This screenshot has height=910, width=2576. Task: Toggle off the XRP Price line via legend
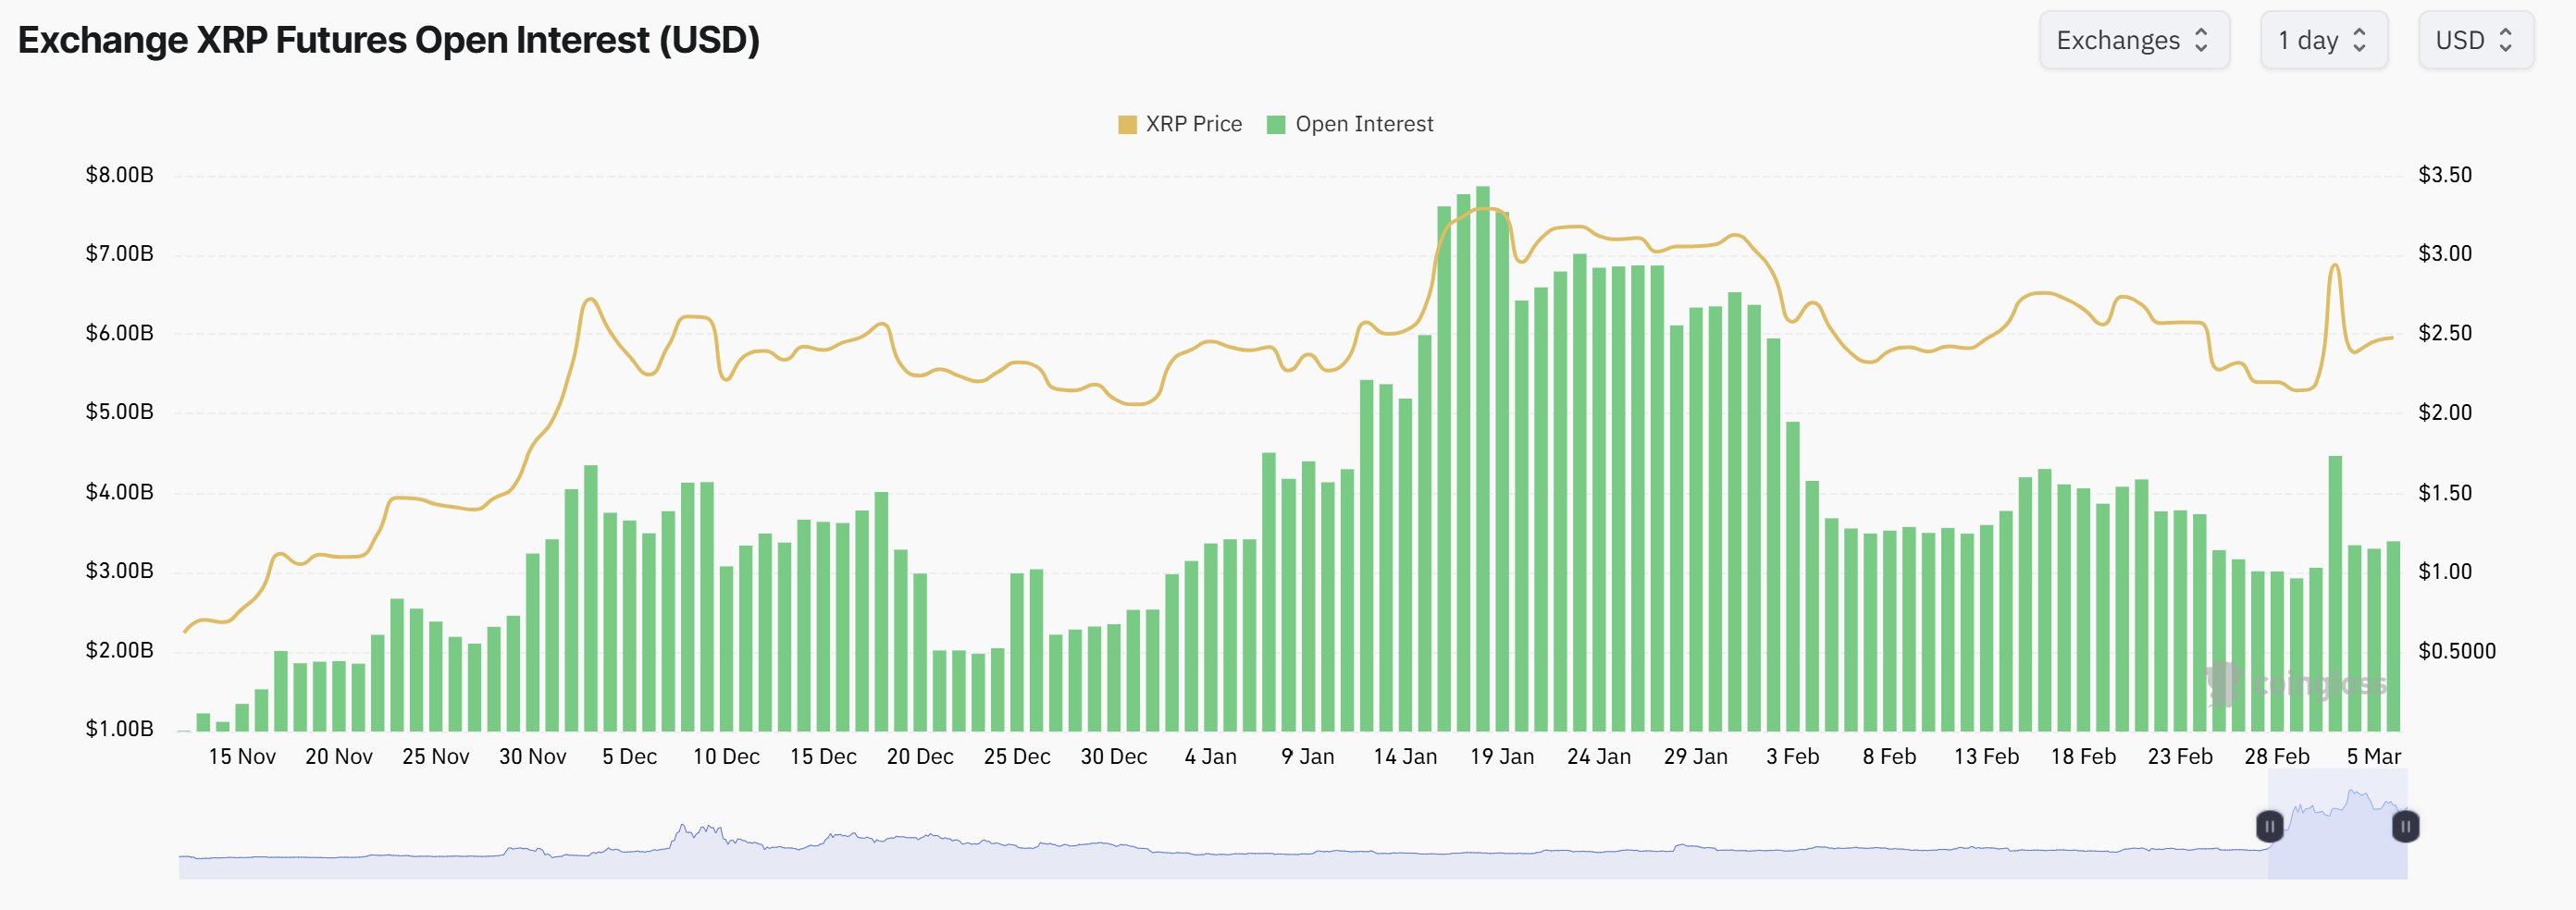(x=1195, y=124)
